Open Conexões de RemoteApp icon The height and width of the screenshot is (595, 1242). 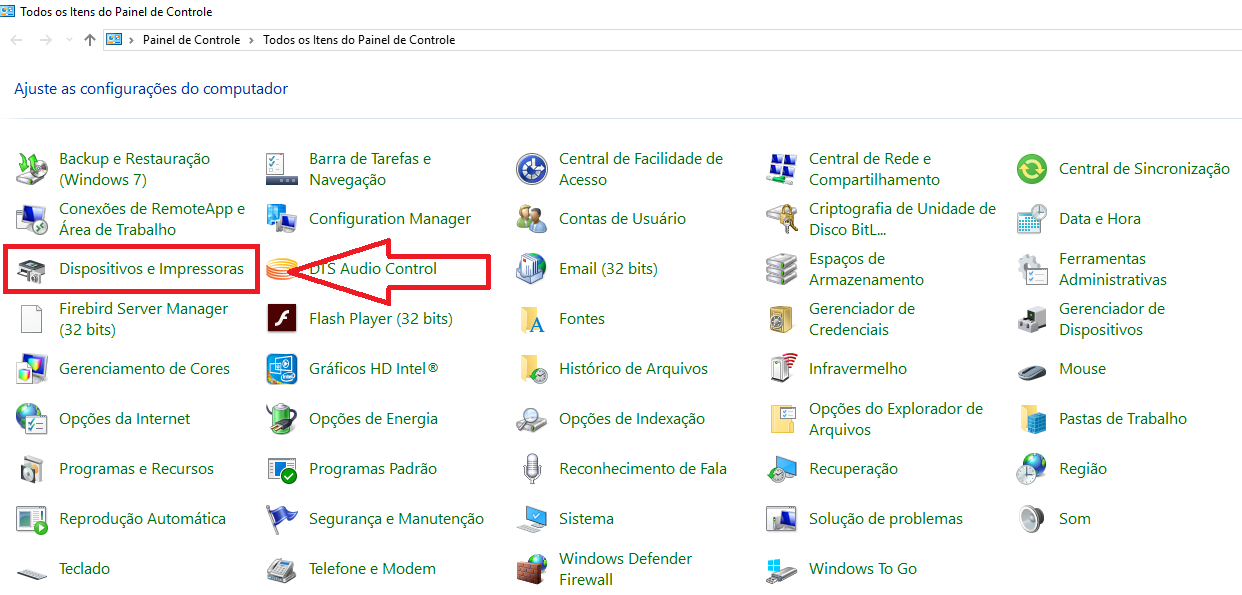coord(31,219)
